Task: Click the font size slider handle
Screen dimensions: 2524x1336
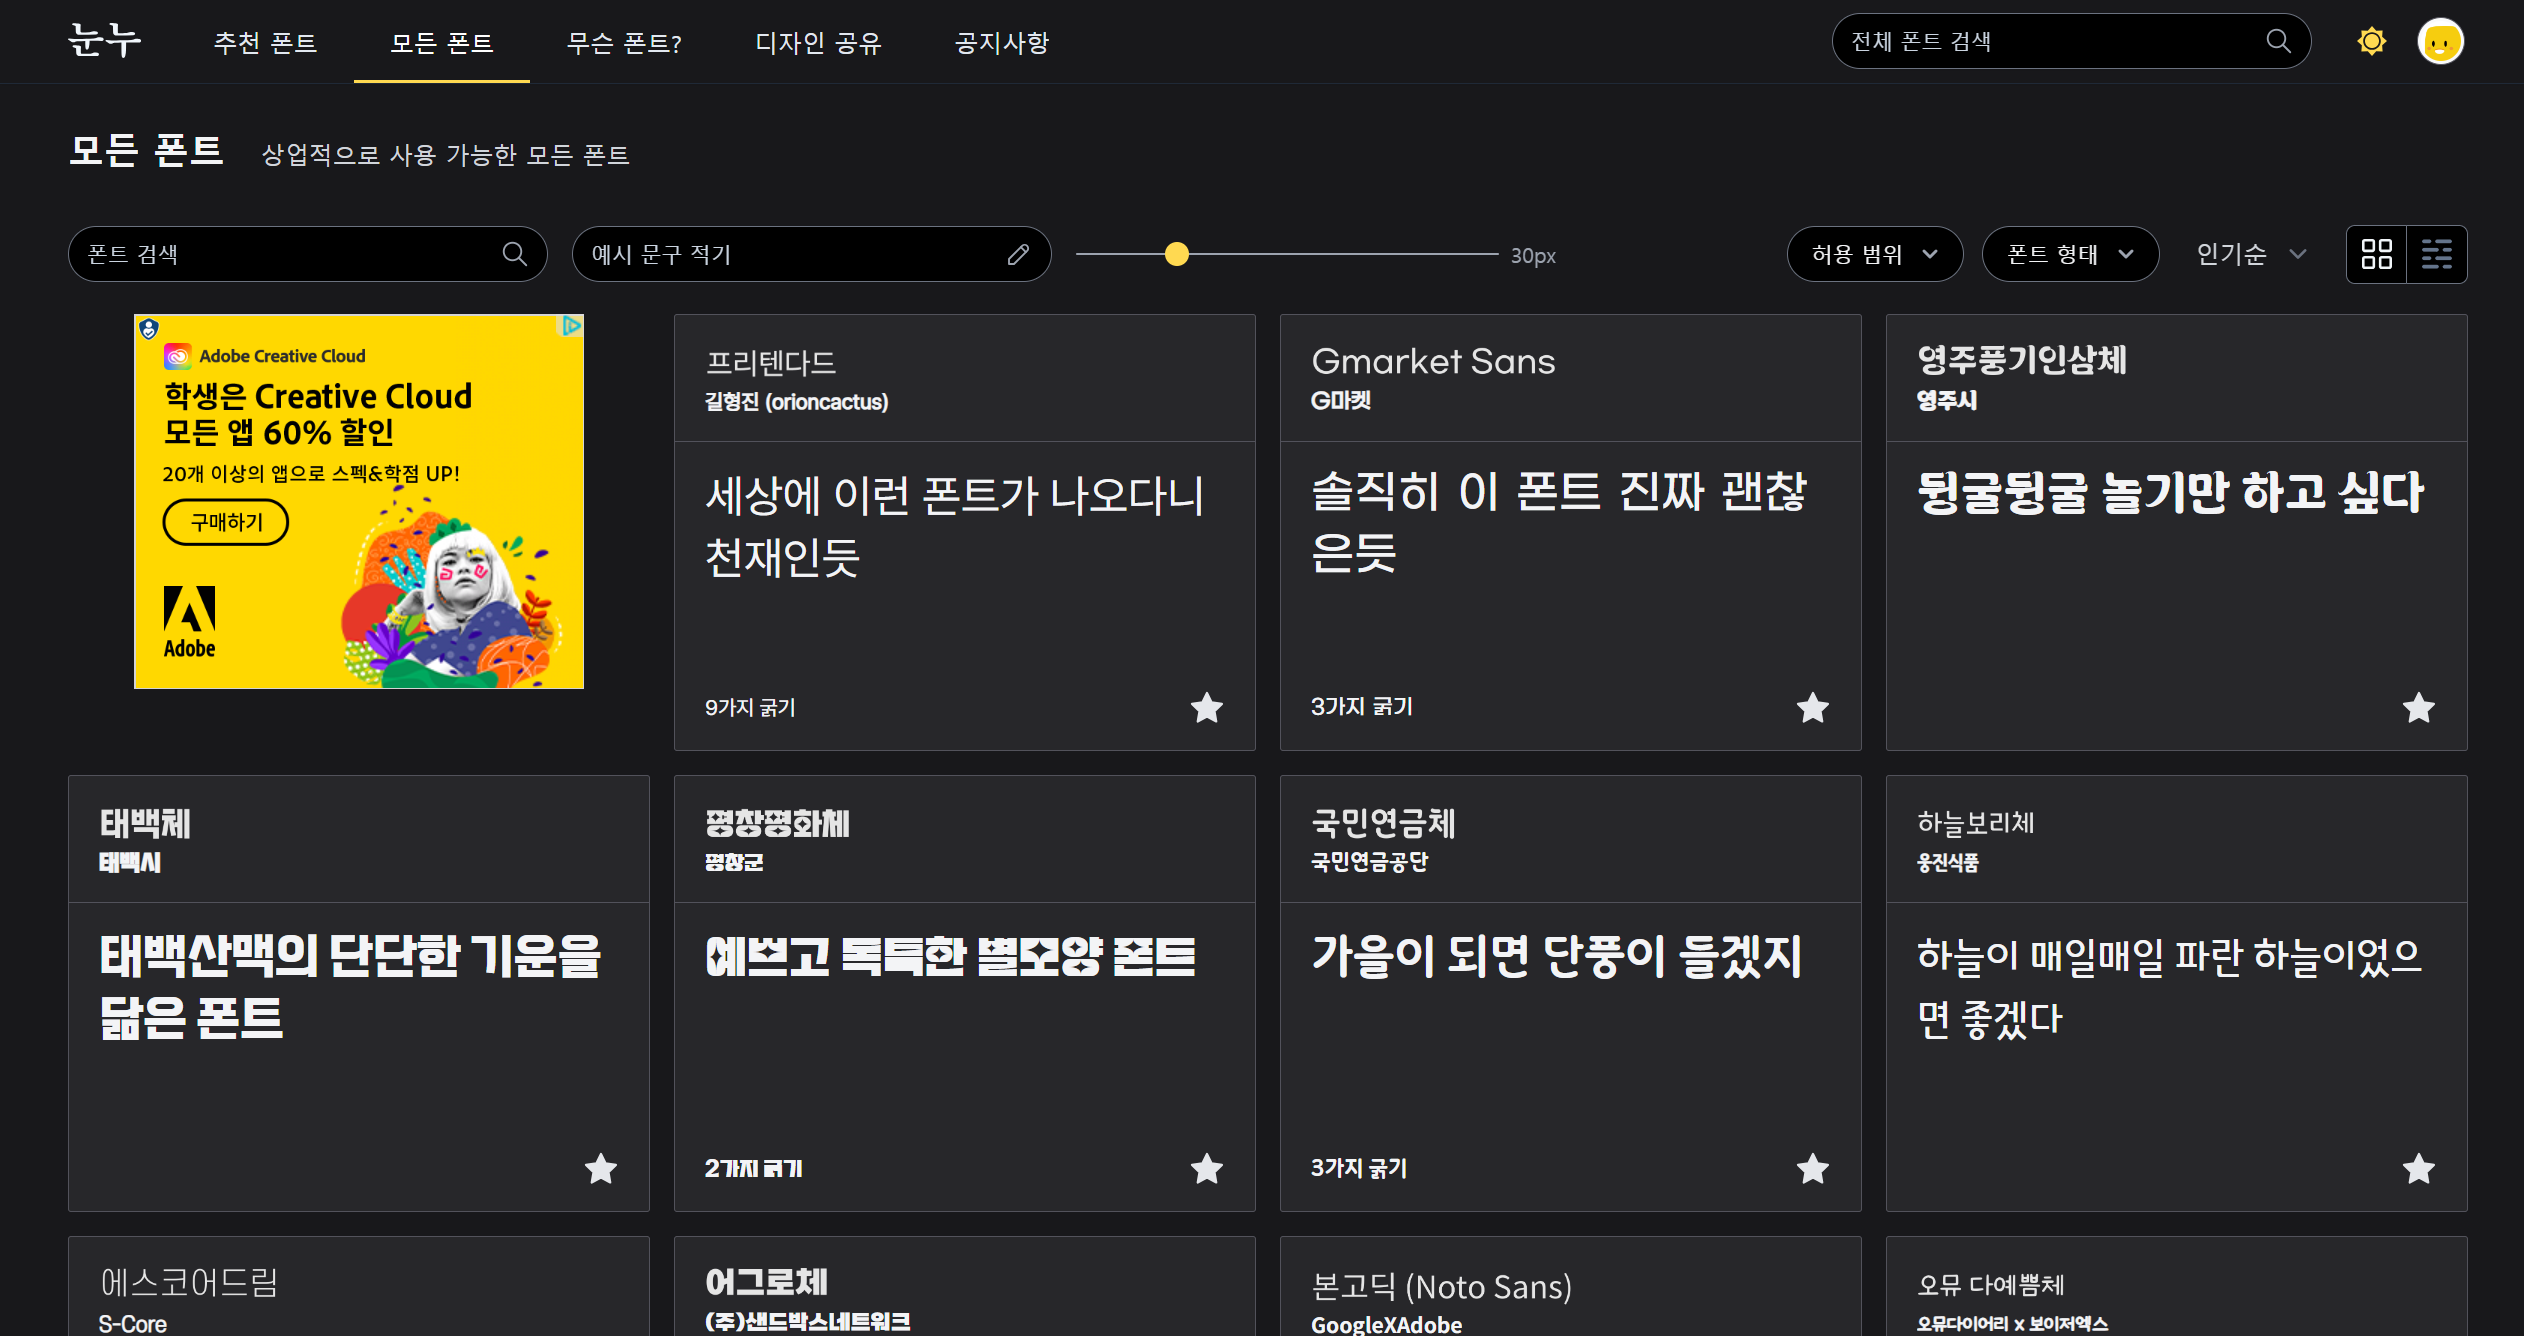Action: pos(1177,254)
